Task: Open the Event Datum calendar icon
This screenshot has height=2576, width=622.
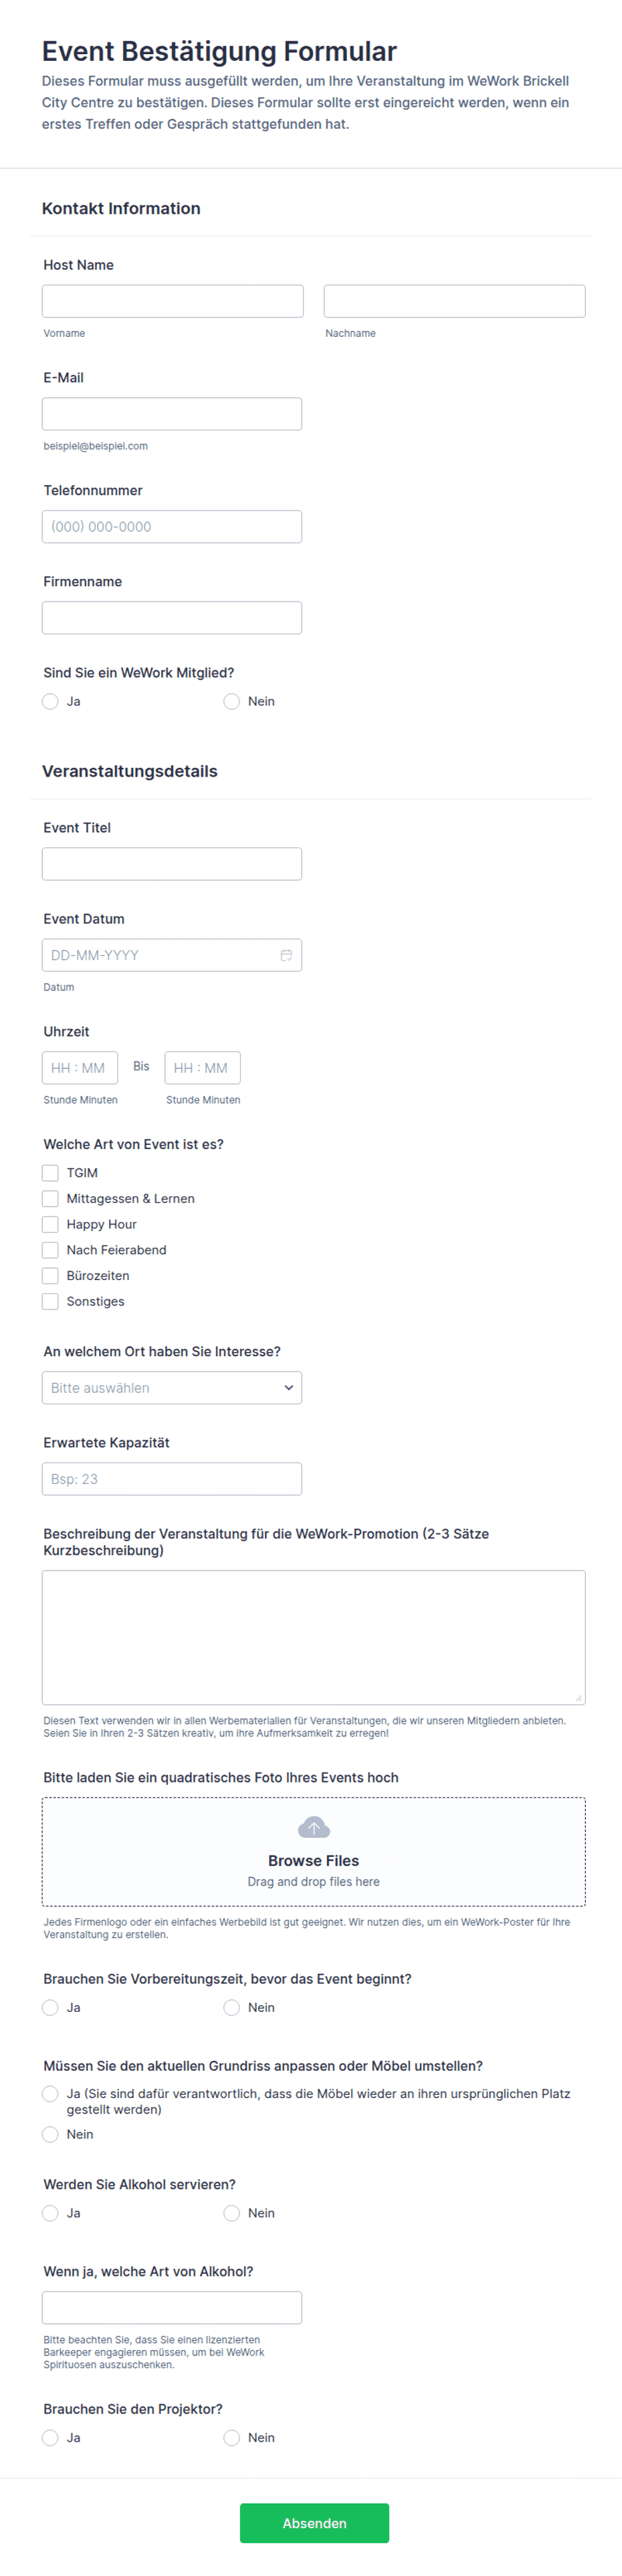Action: tap(286, 955)
